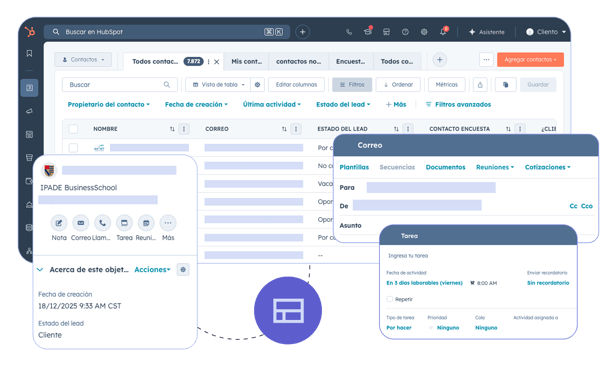Switch to the Mis cont... tab
The image size is (616, 366).
tap(246, 61)
